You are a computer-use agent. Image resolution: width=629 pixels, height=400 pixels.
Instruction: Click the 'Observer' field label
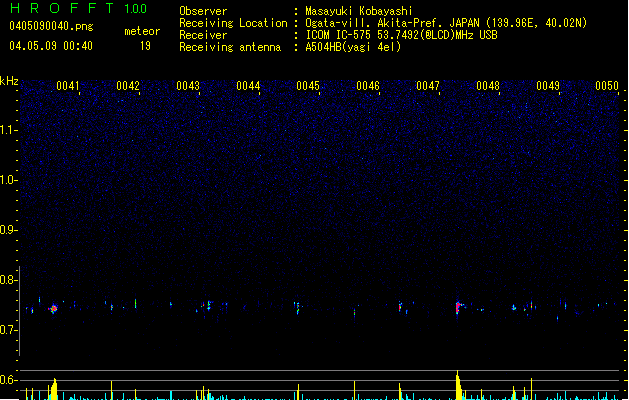click(203, 11)
